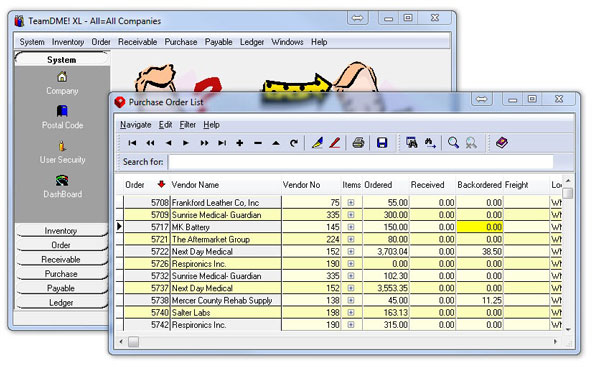Viewport: 600px width, 367px height.
Task: Open the Filter menu
Action: coord(188,125)
